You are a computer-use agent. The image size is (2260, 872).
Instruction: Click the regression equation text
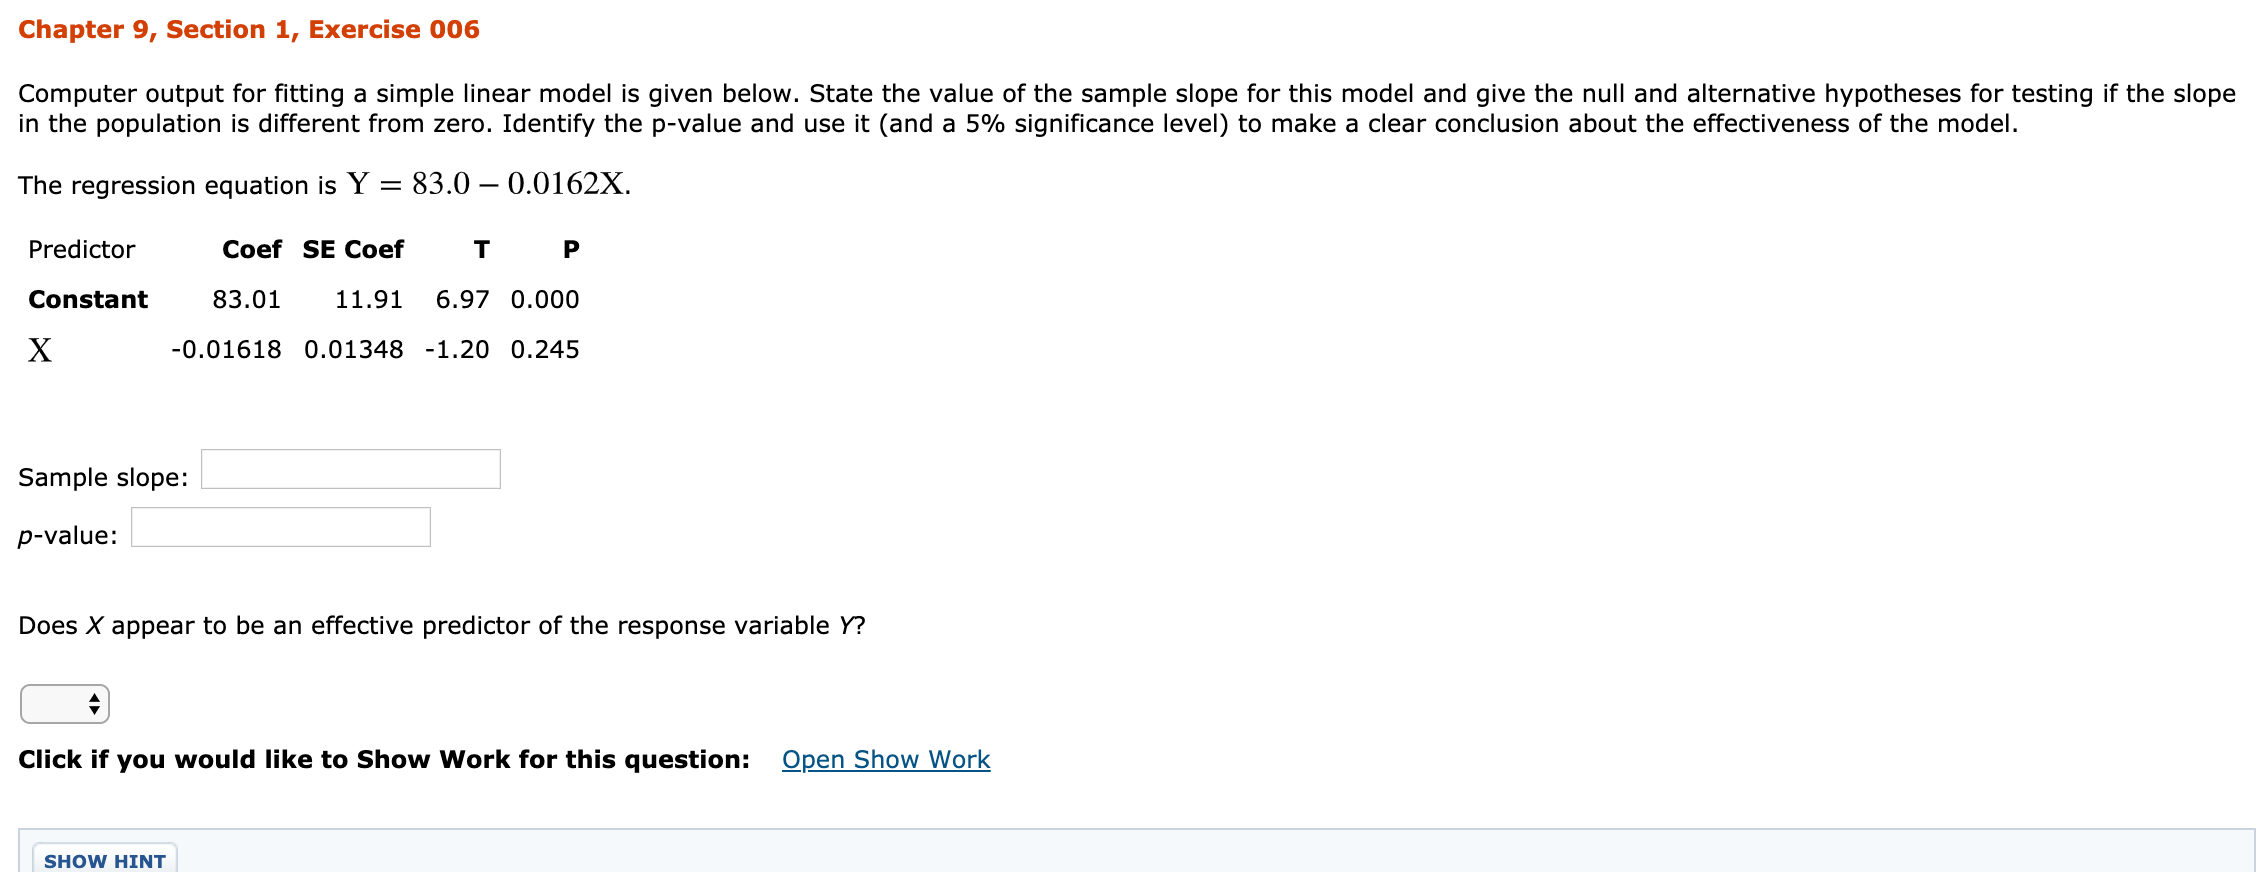pos(322,183)
